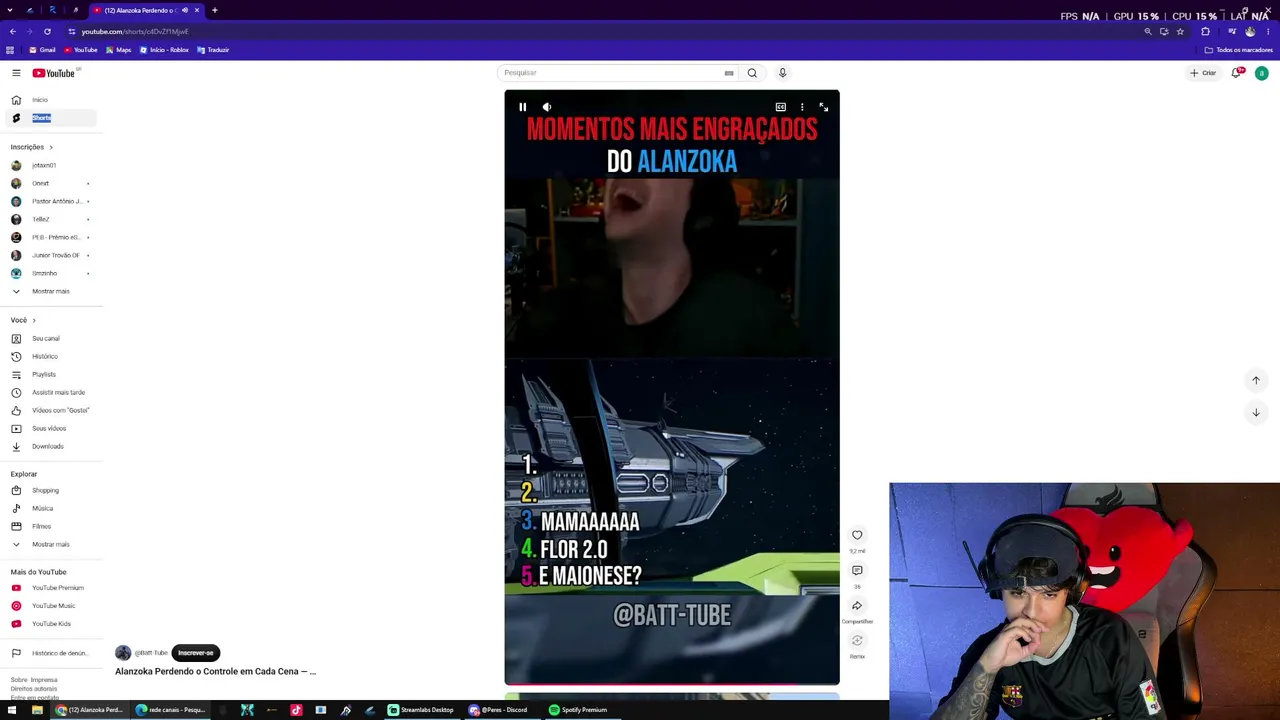Open the on-screen keyboard in search box

click(x=729, y=73)
